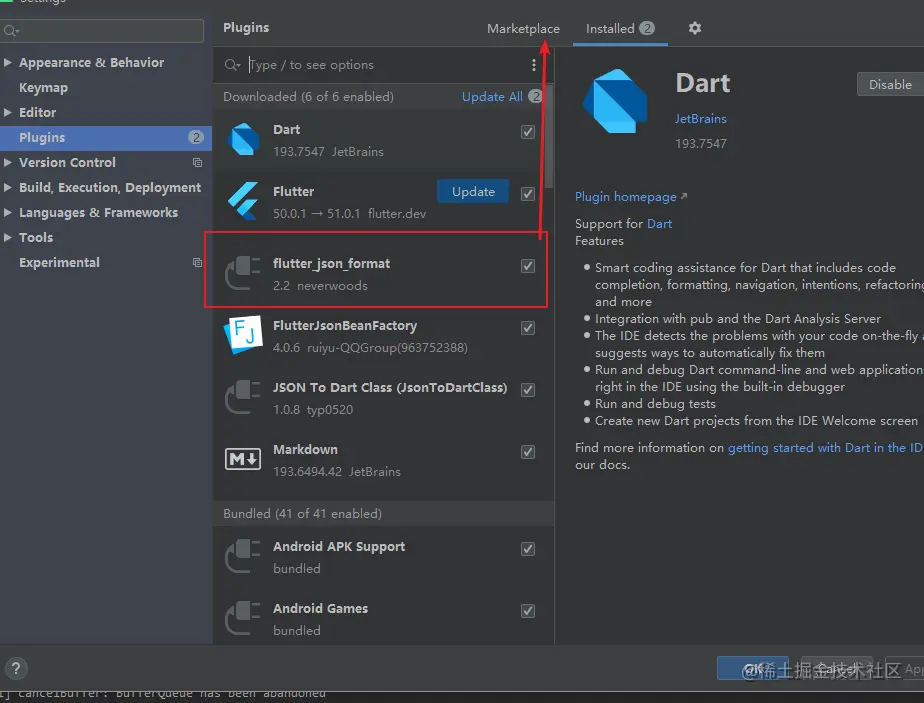Click the Markdown plugin icon
The width and height of the screenshot is (924, 703).
[243, 458]
